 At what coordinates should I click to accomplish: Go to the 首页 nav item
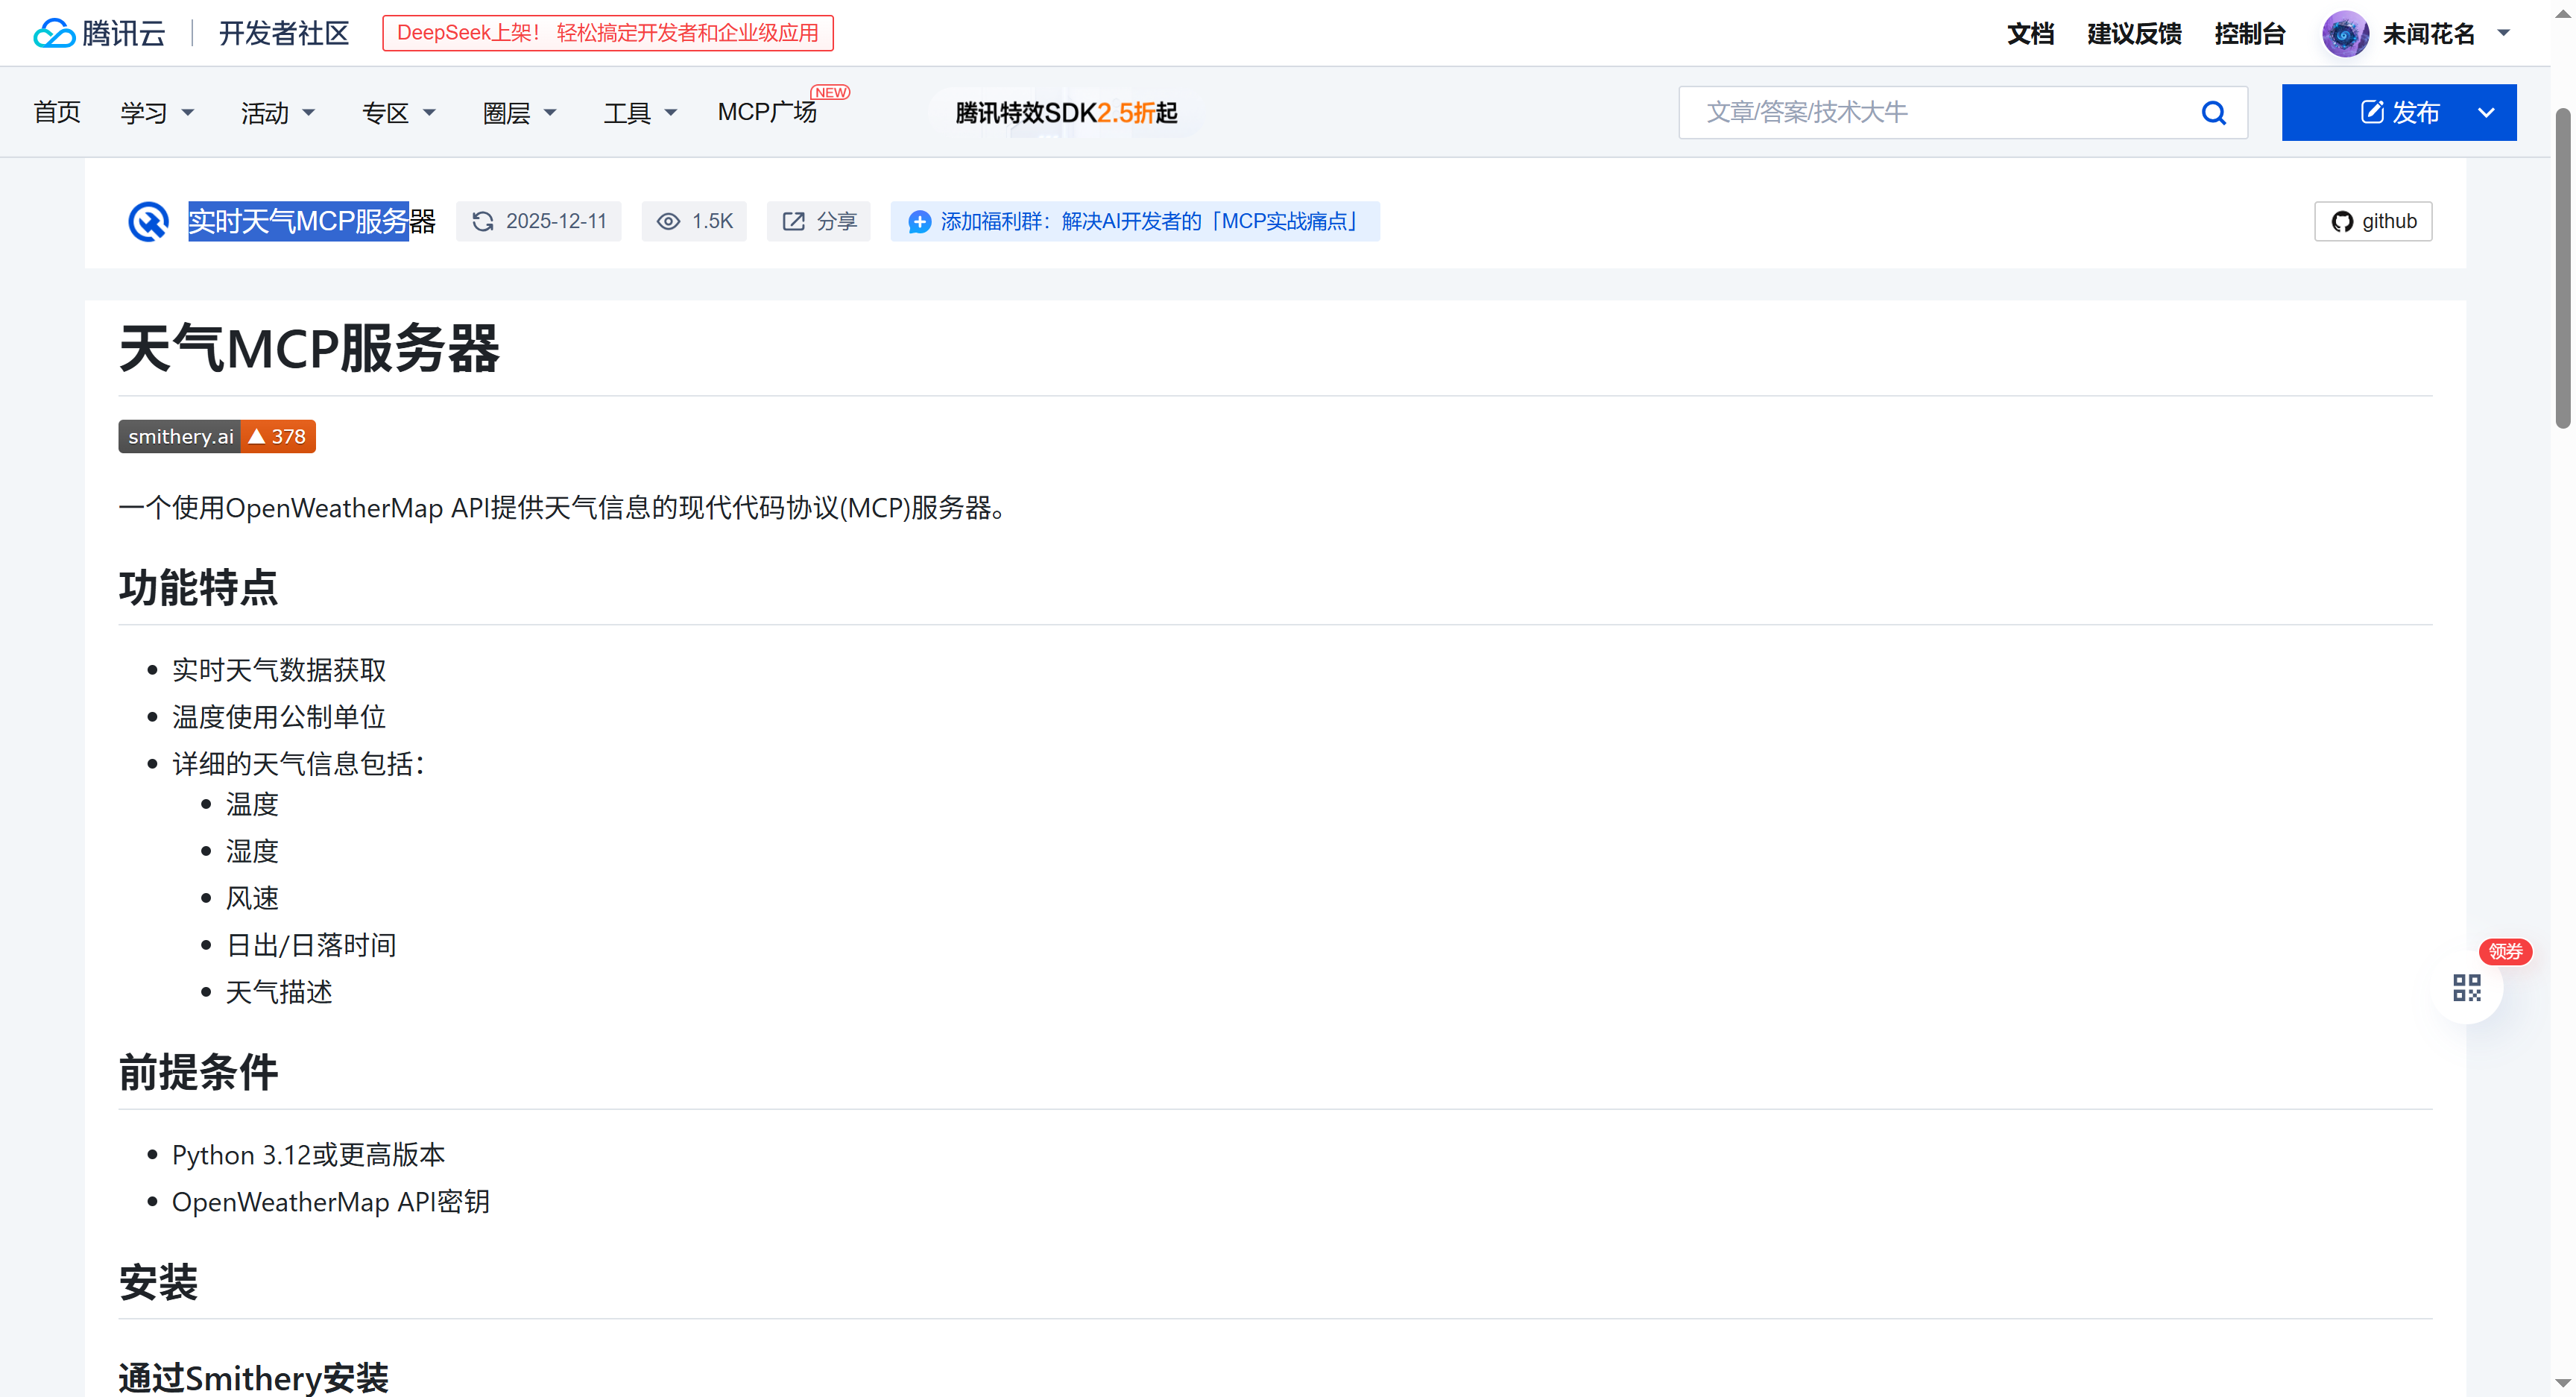[x=57, y=112]
